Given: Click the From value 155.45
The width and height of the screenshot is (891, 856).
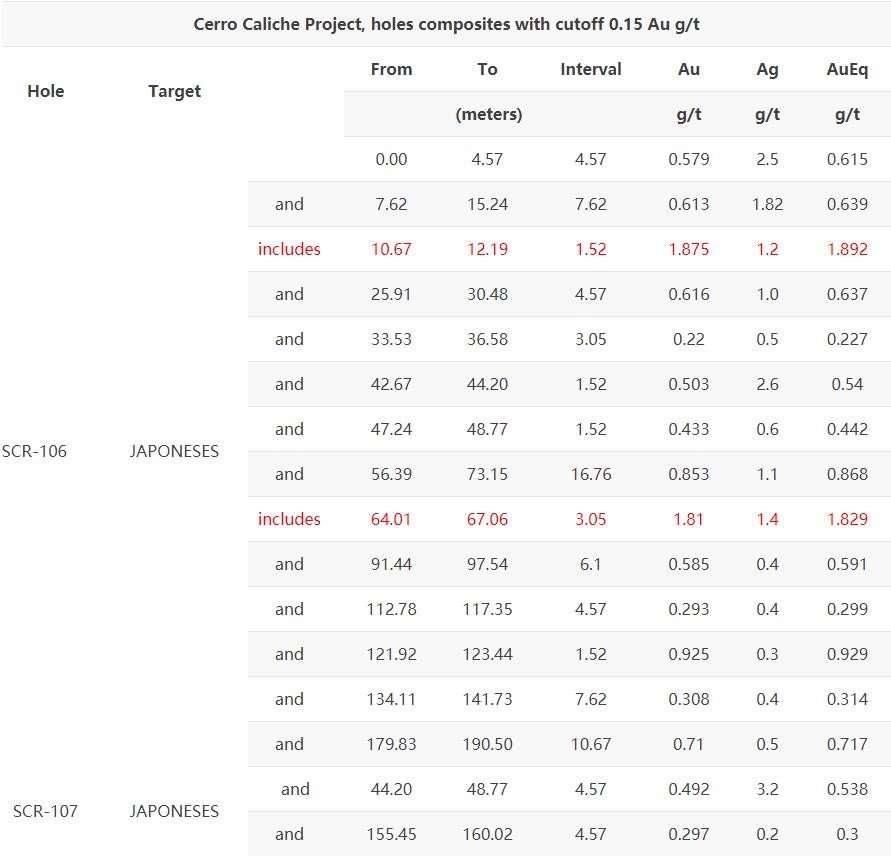Looking at the screenshot, I should [391, 834].
